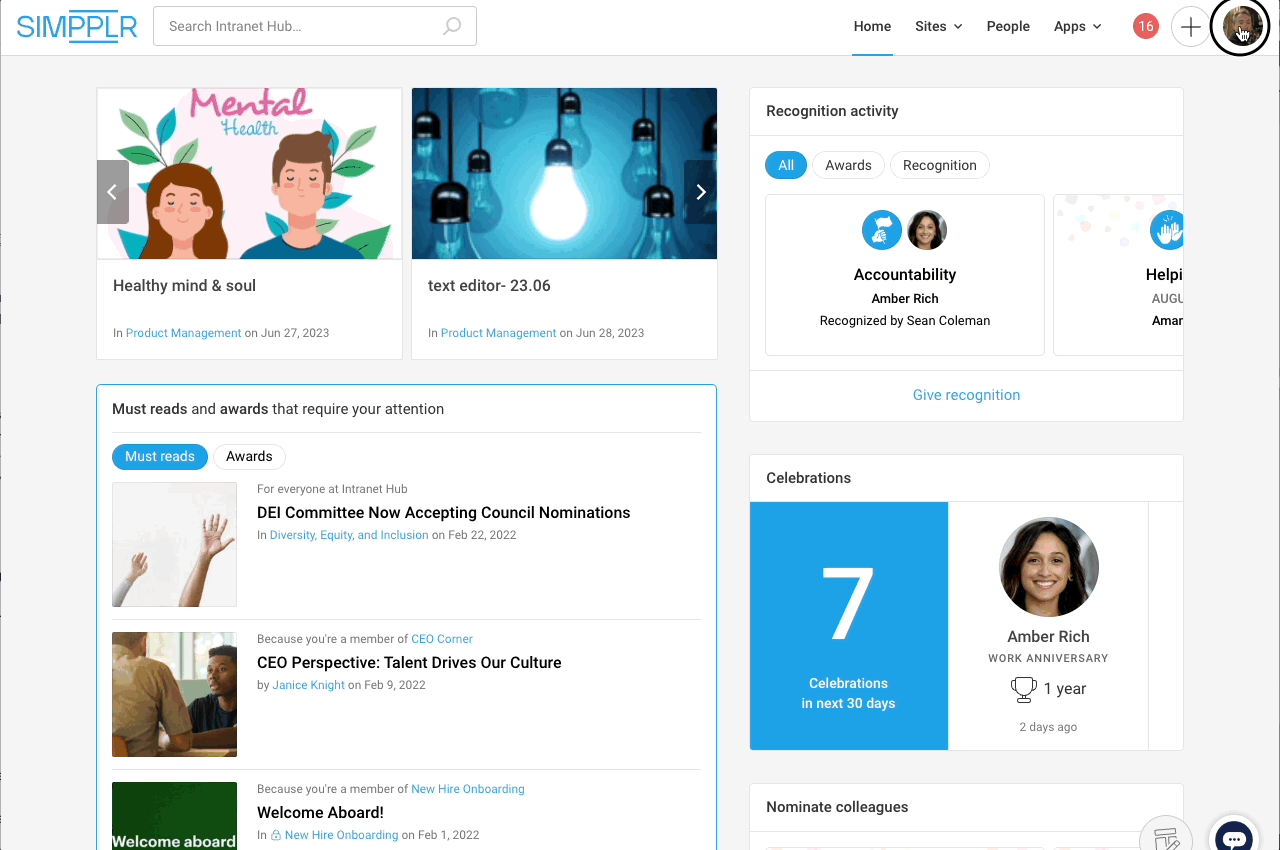Click the light bulbs carousel image
Image resolution: width=1280 pixels, height=850 pixels.
coord(564,174)
